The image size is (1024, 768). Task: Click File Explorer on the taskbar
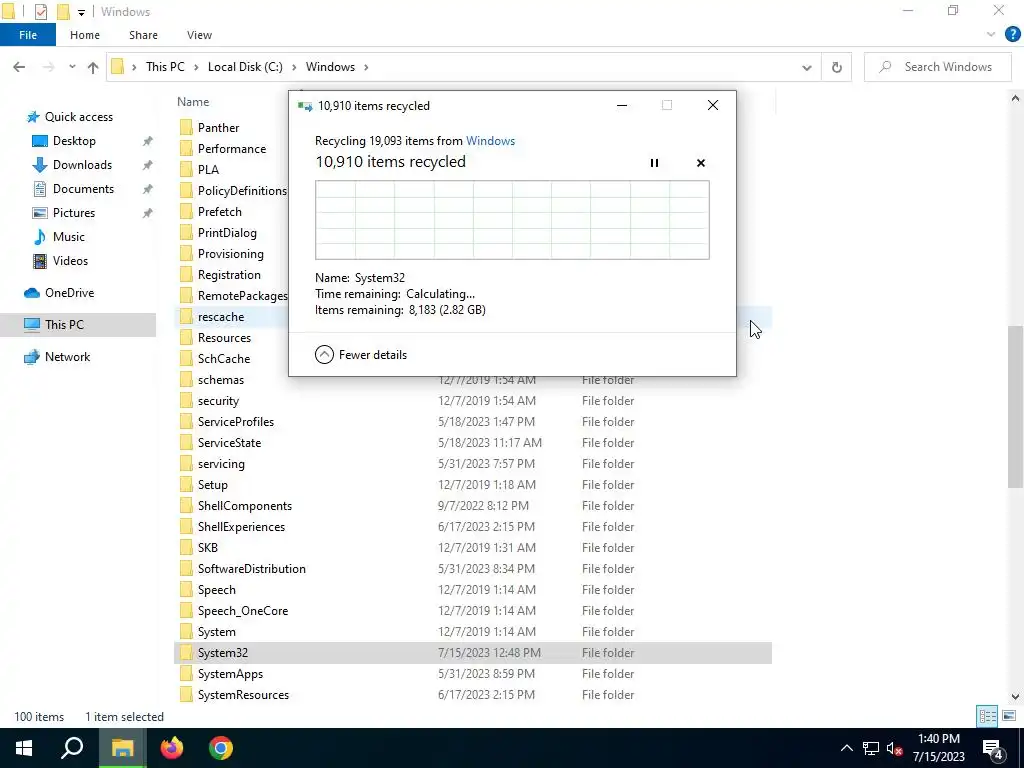(x=122, y=748)
